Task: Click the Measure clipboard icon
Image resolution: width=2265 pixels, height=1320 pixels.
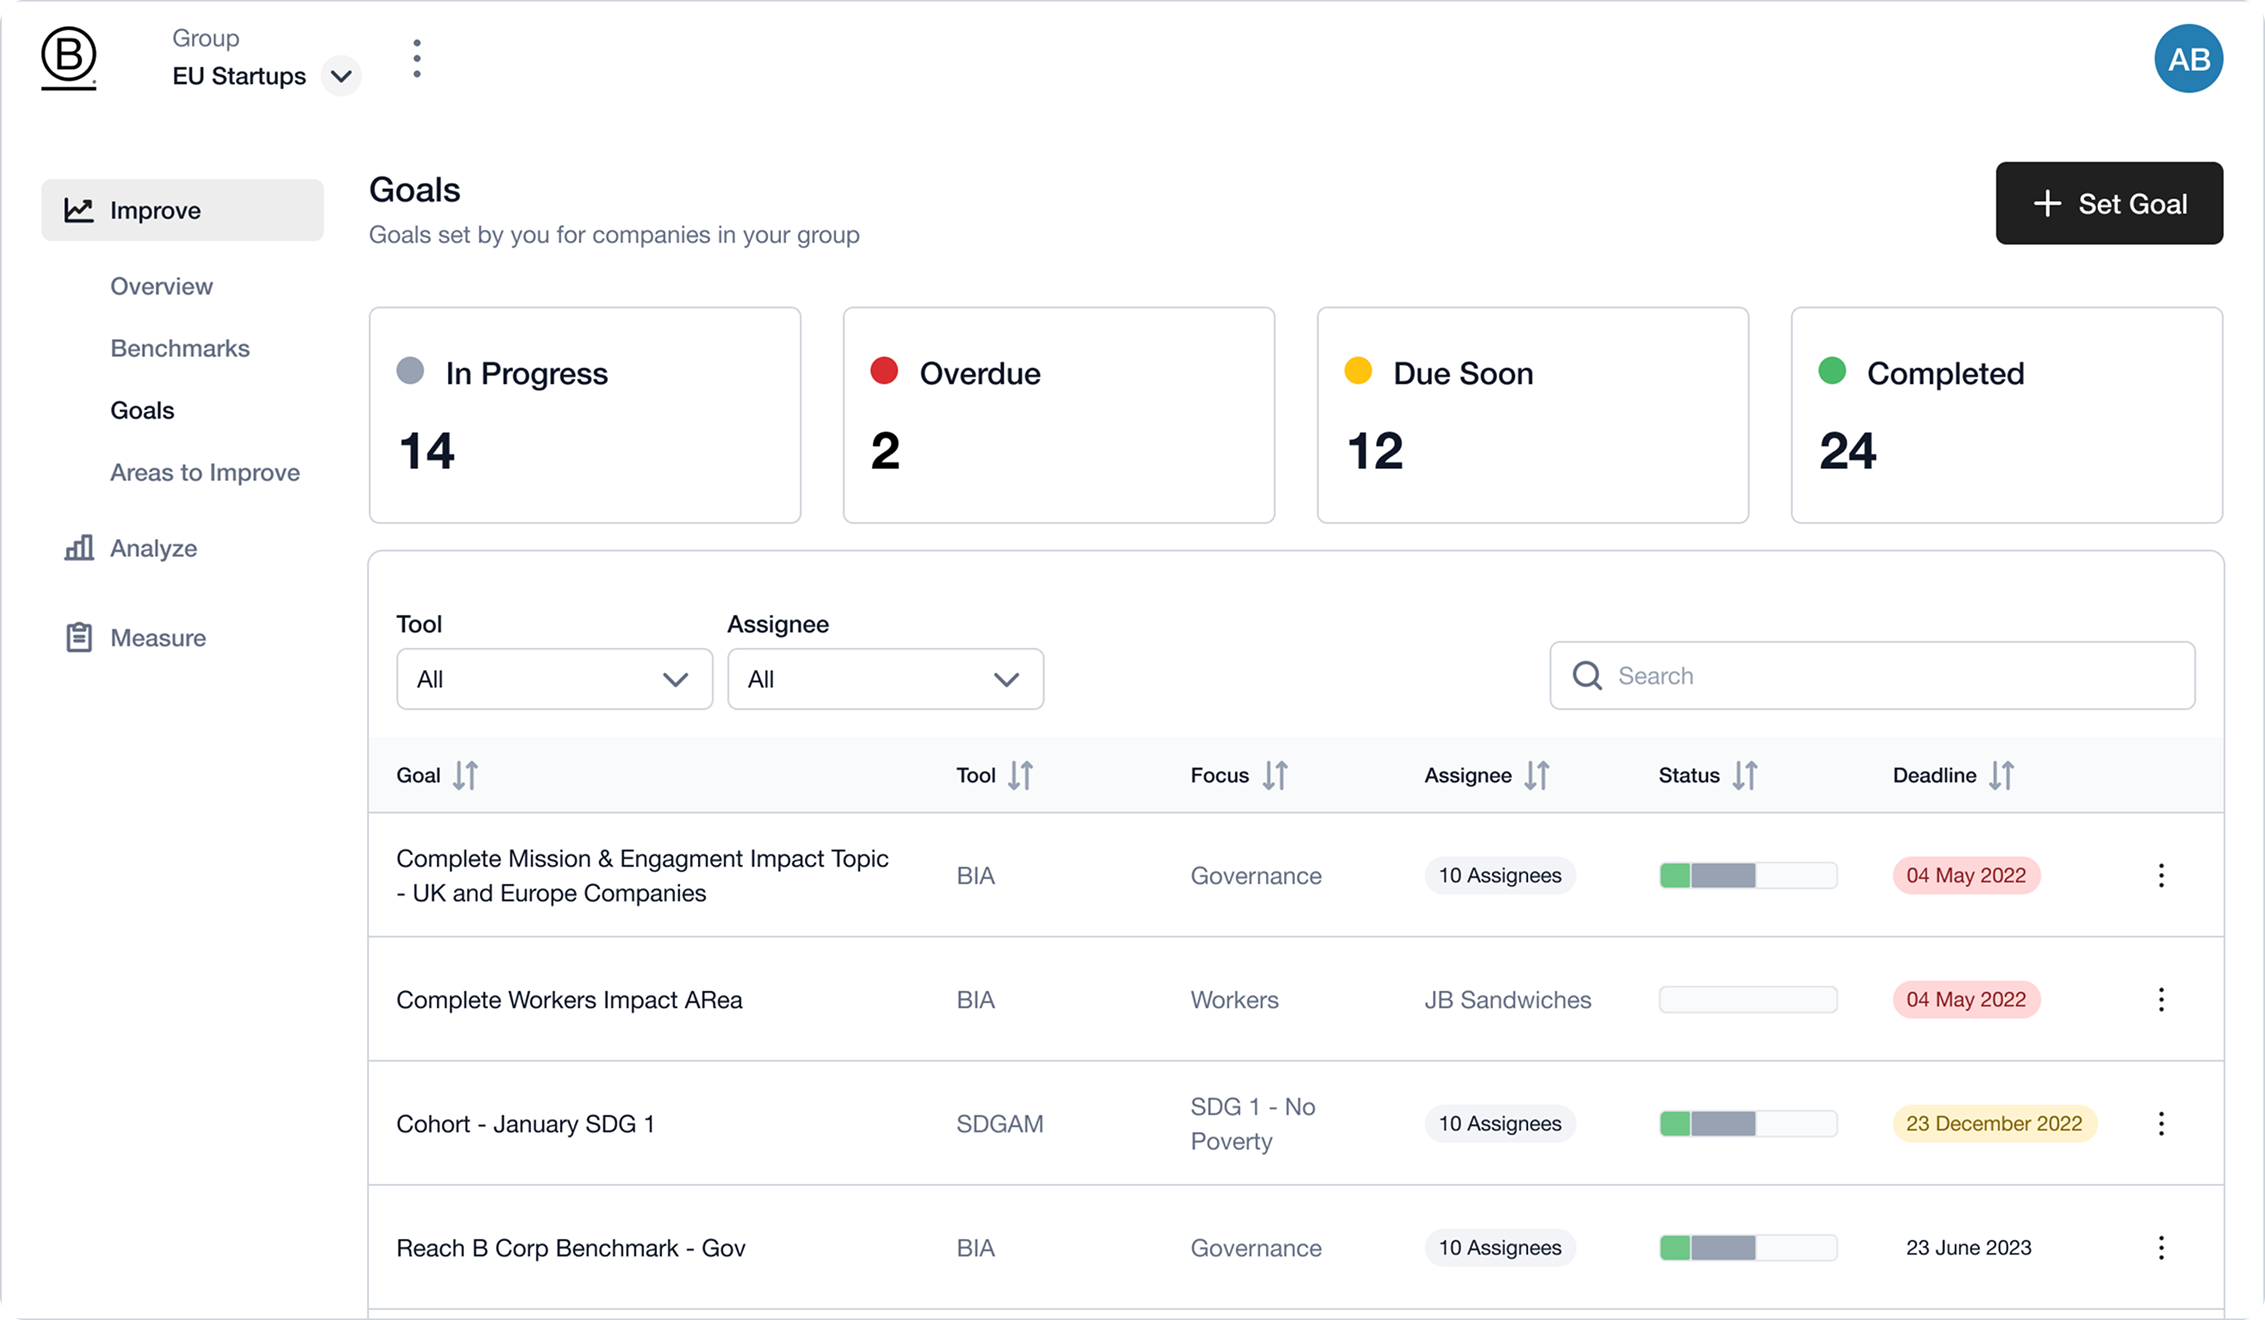Action: (79, 637)
